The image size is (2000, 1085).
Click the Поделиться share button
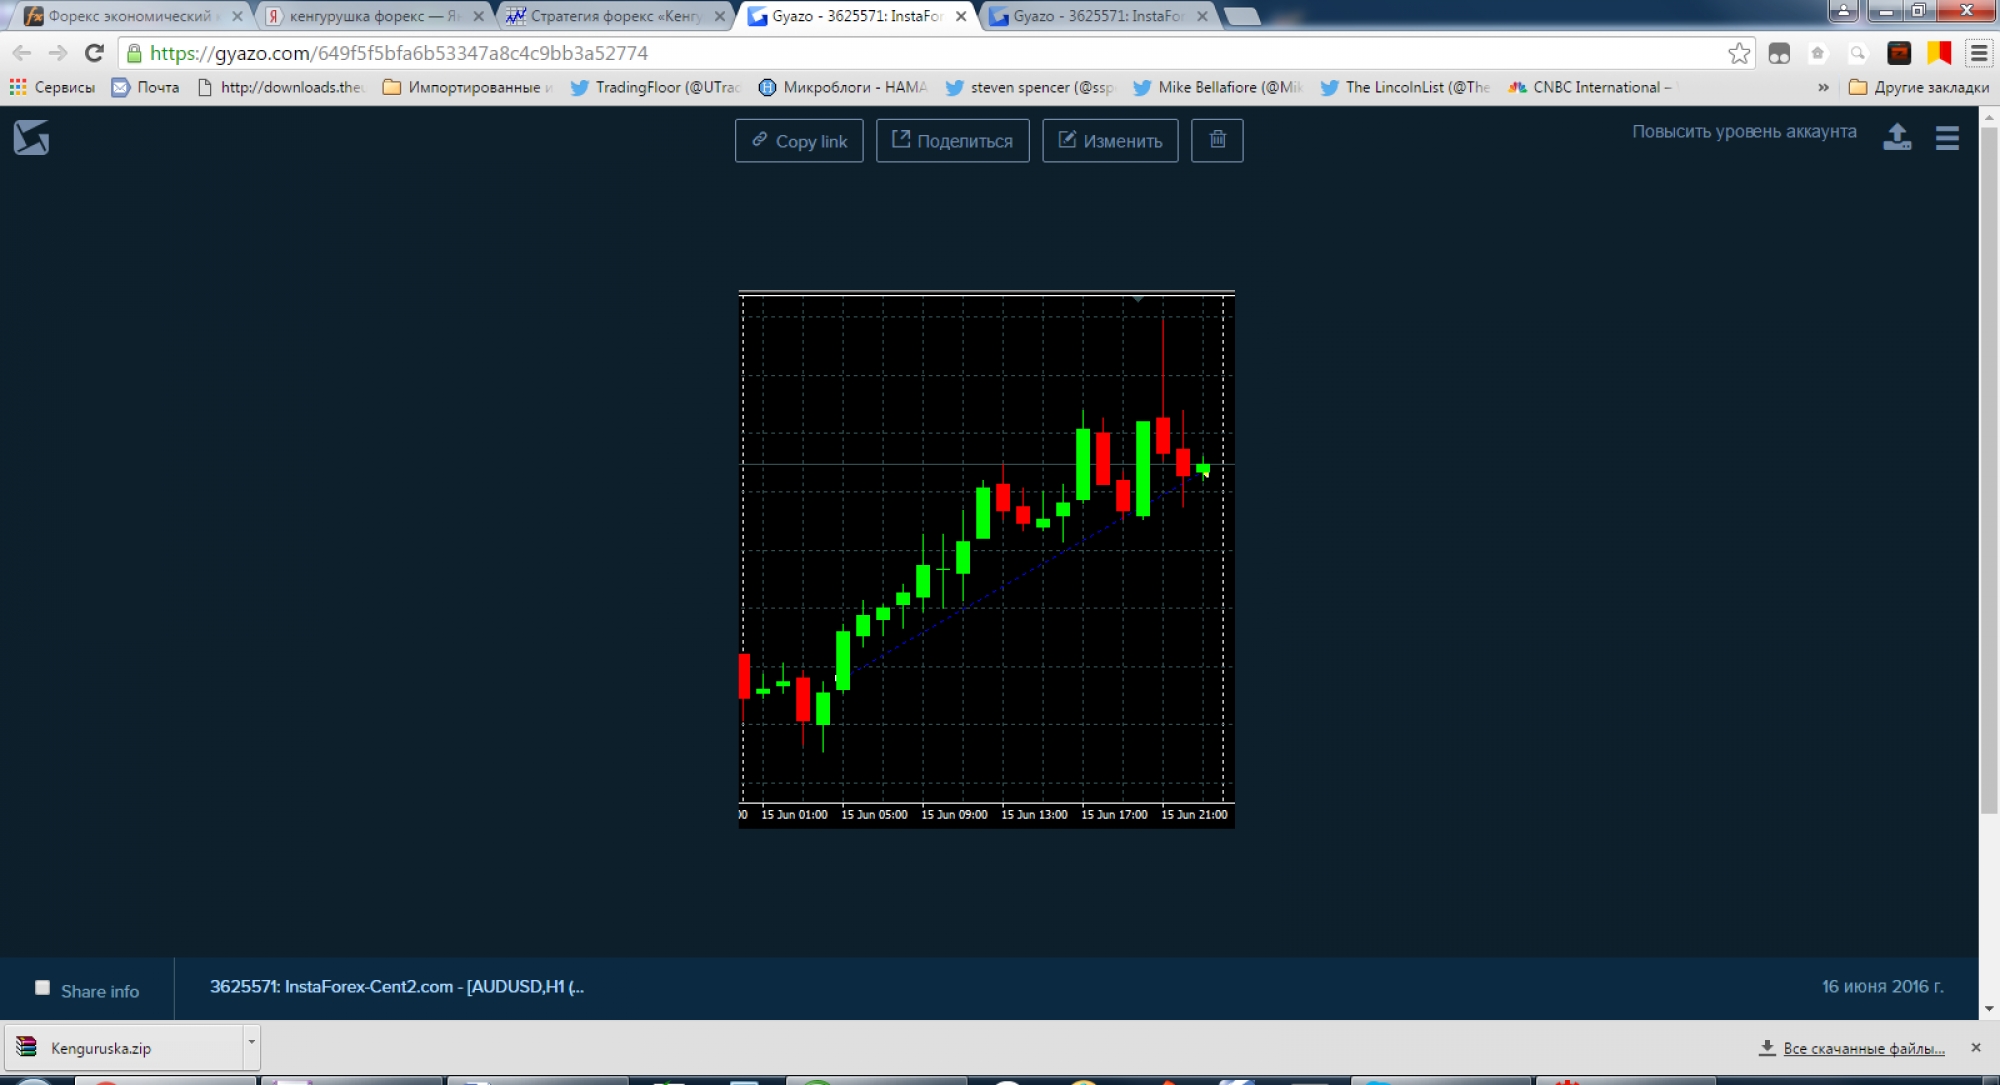coord(952,141)
